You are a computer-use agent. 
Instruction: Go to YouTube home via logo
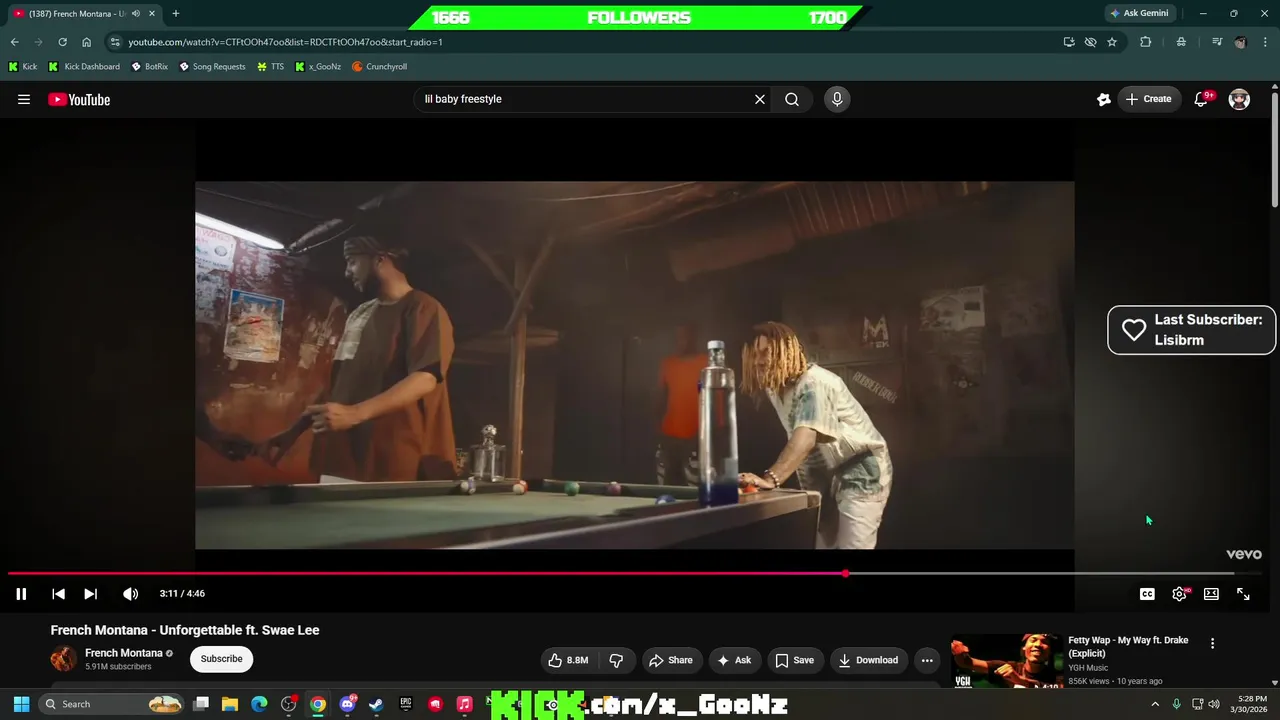coord(79,99)
